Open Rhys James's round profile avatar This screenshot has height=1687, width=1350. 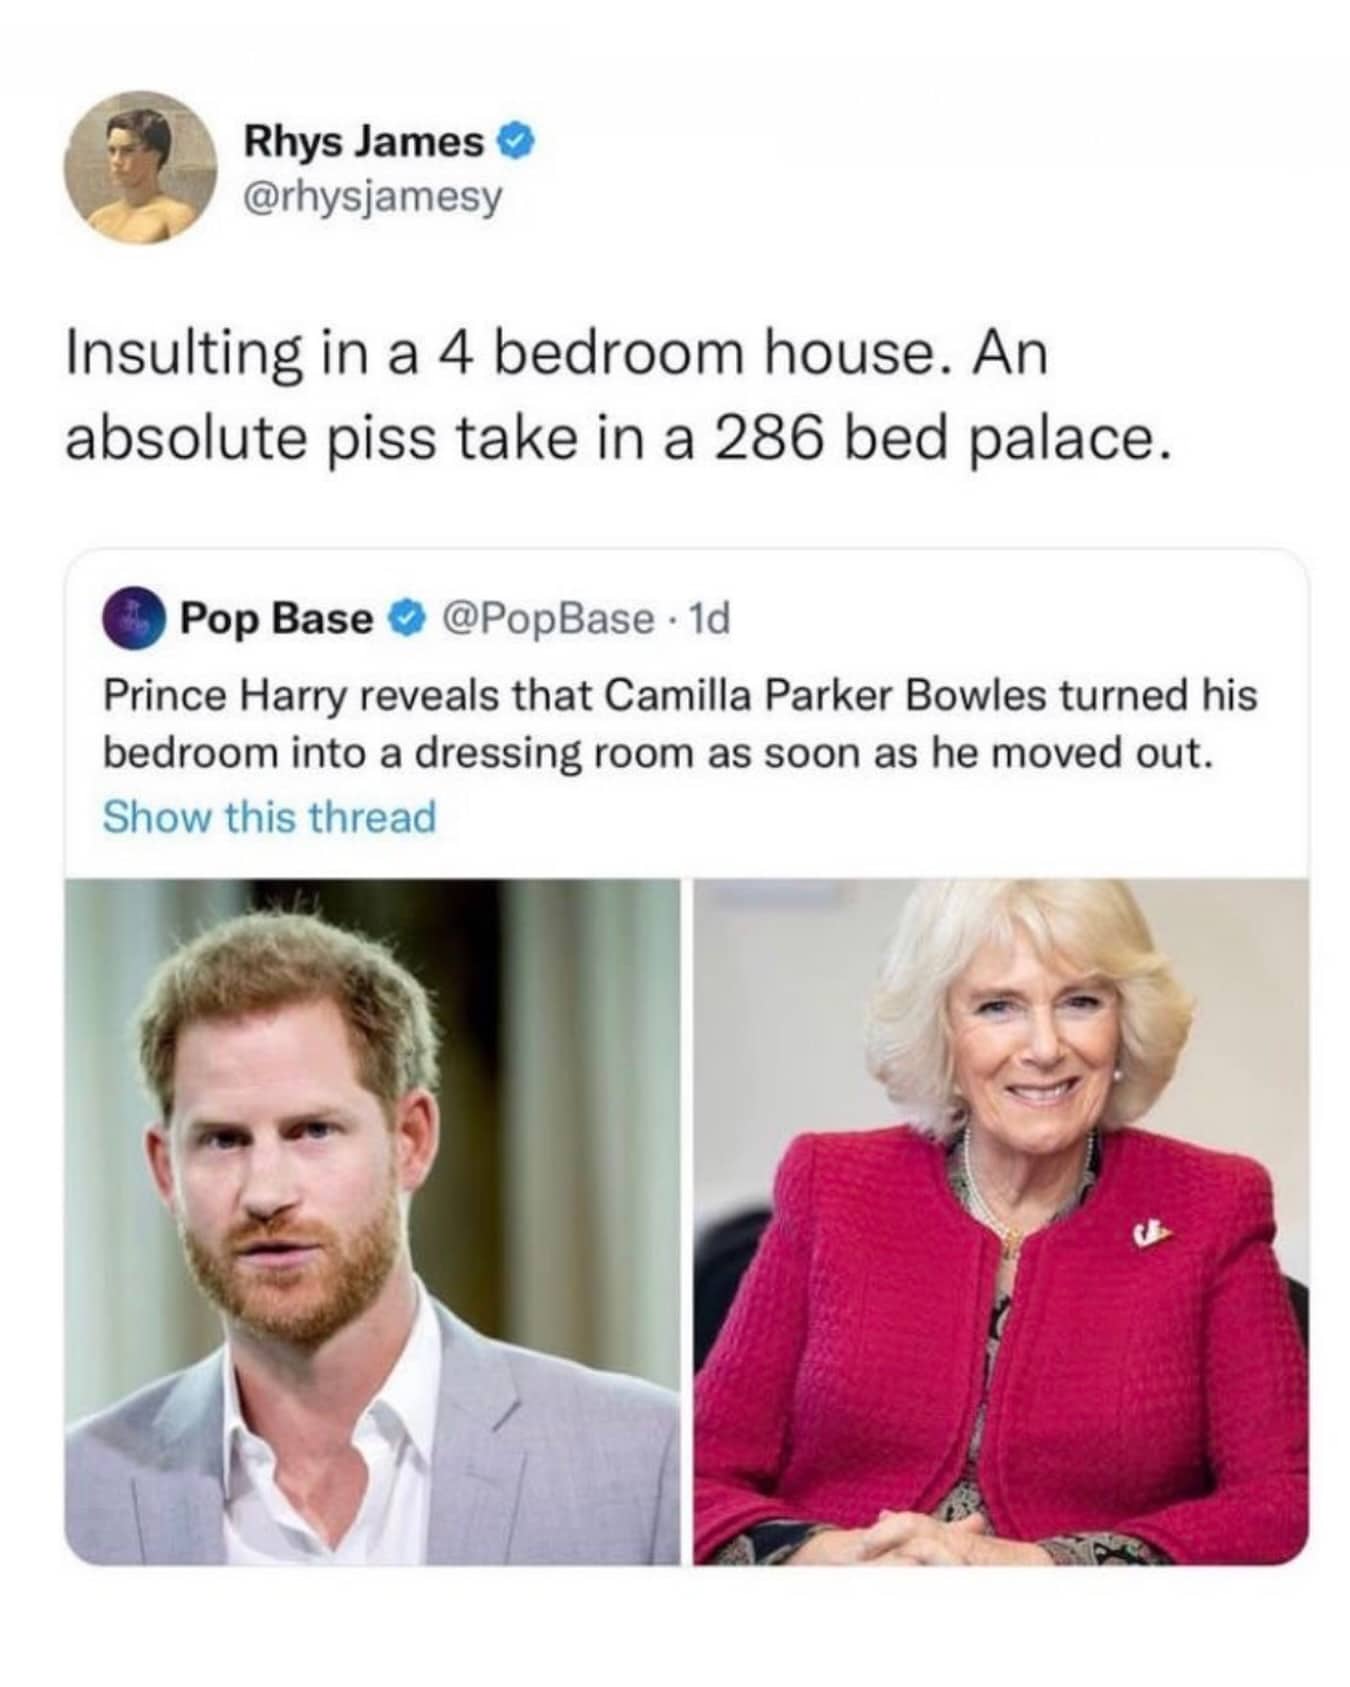[x=141, y=167]
